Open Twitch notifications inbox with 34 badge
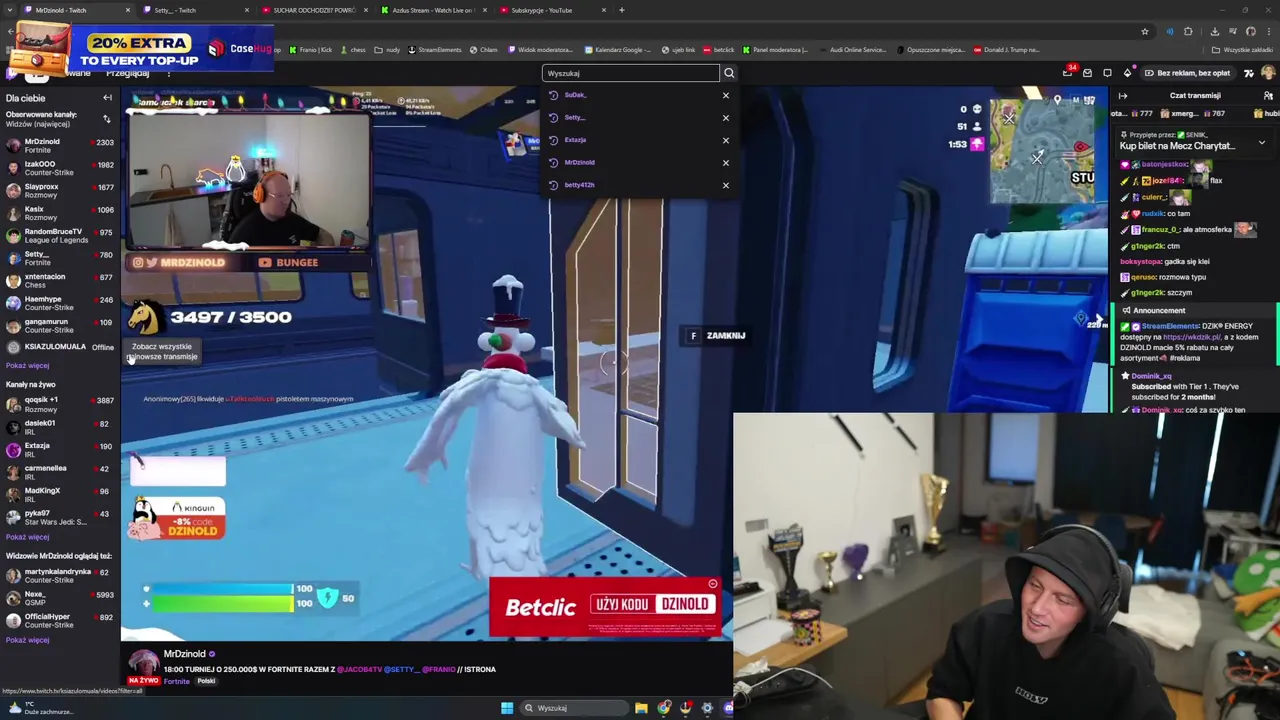Image resolution: width=1280 pixels, height=720 pixels. [1067, 73]
